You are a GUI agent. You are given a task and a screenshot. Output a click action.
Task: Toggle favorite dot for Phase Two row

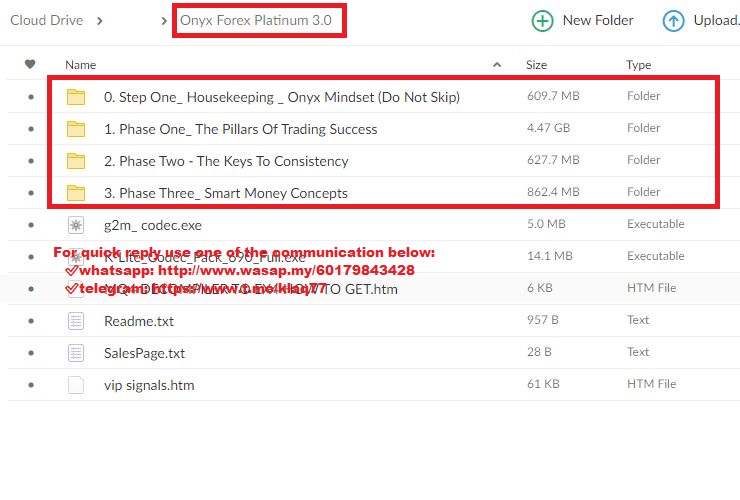[x=31, y=161]
